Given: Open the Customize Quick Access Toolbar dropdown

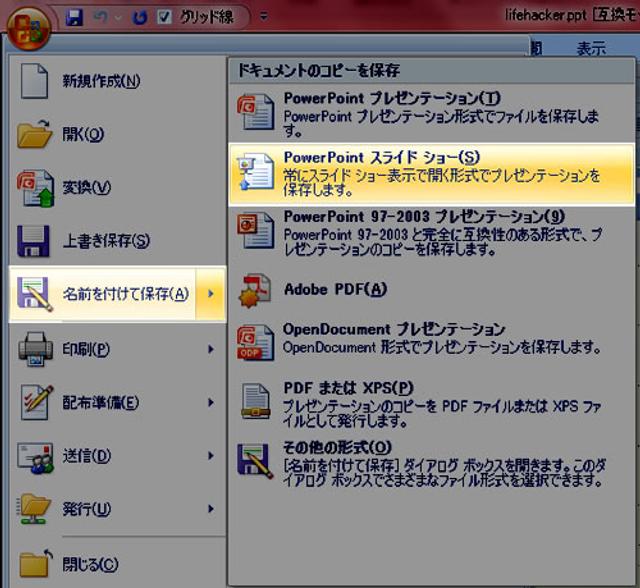Looking at the screenshot, I should (264, 17).
